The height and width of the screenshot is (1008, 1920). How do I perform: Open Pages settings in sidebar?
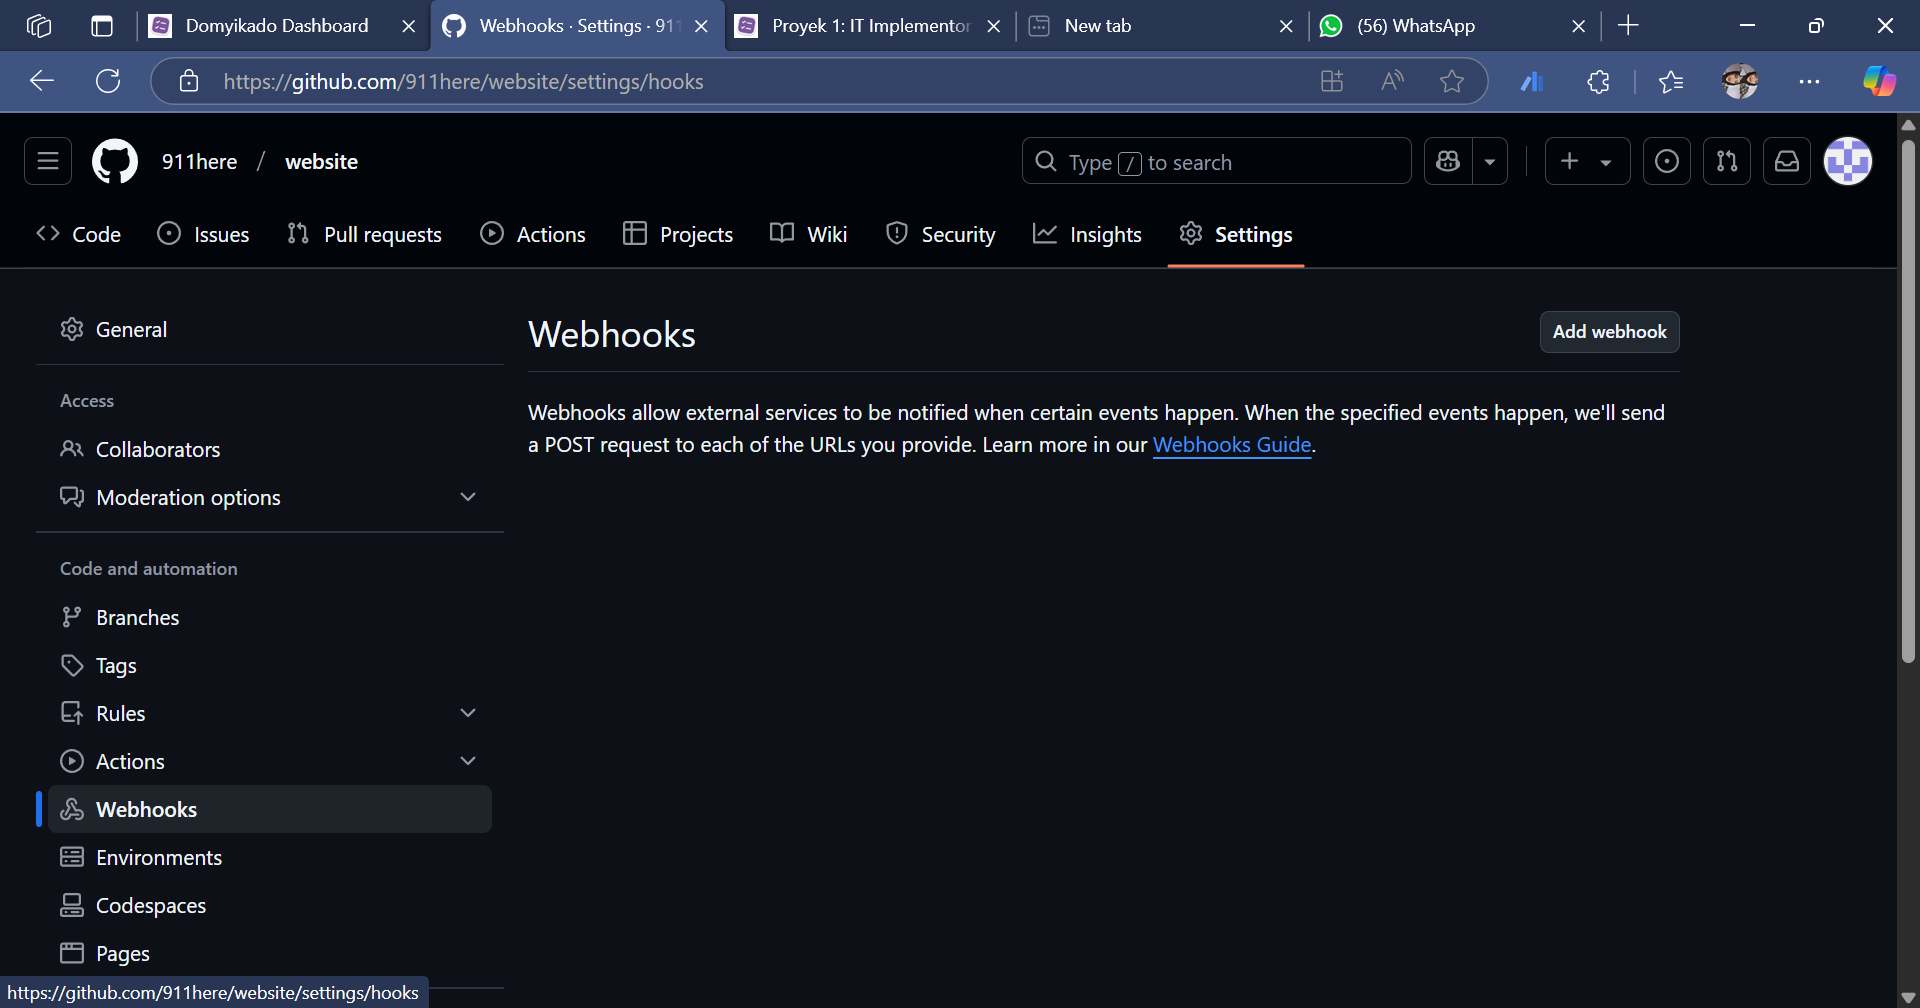coord(270,953)
